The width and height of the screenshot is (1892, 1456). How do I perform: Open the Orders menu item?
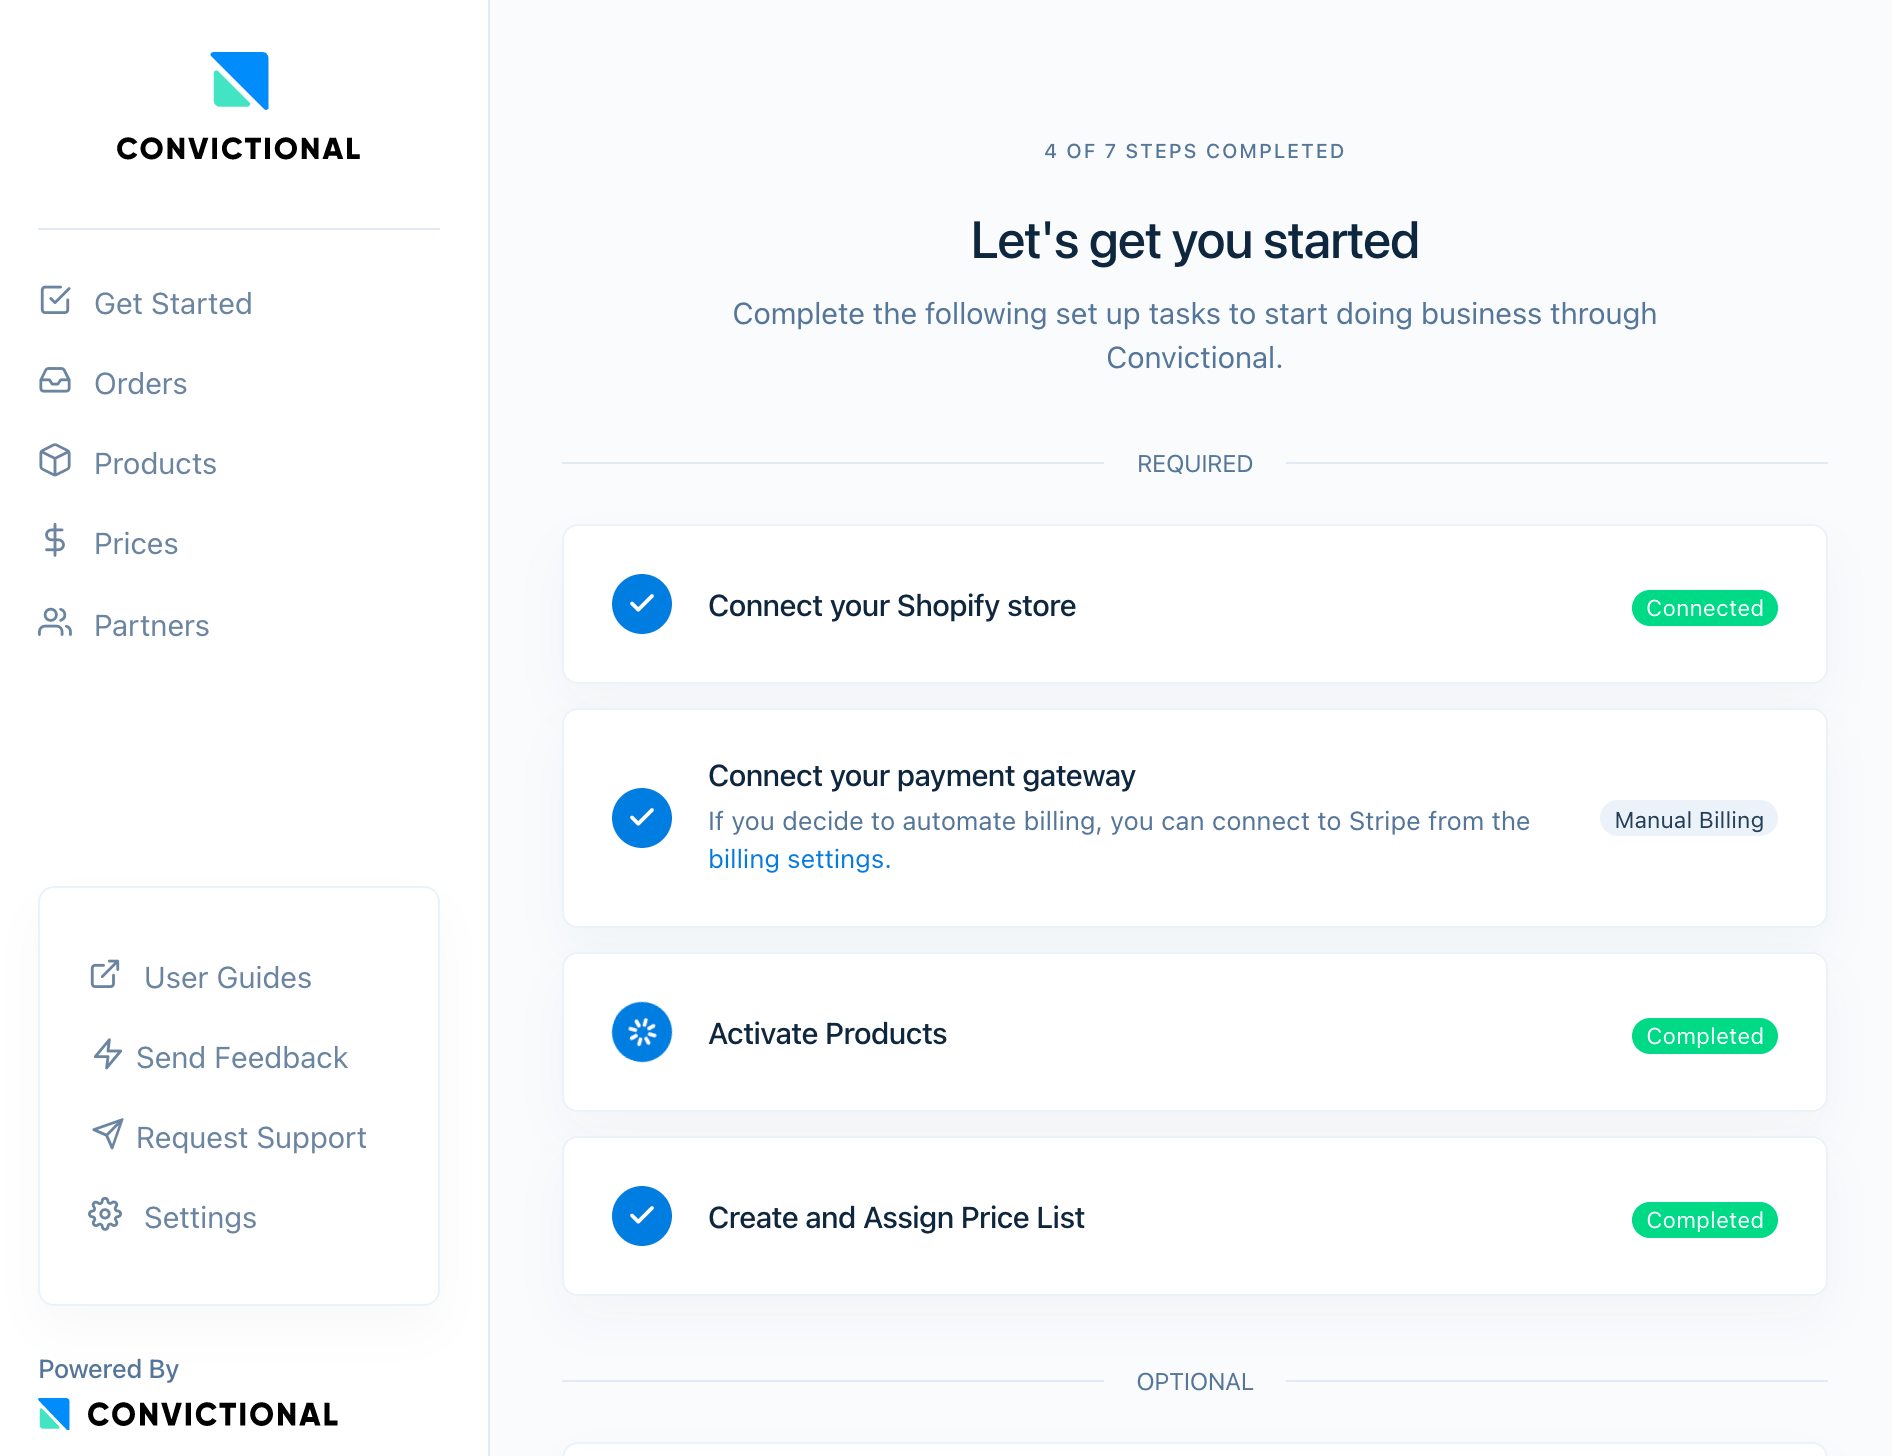tap(140, 384)
